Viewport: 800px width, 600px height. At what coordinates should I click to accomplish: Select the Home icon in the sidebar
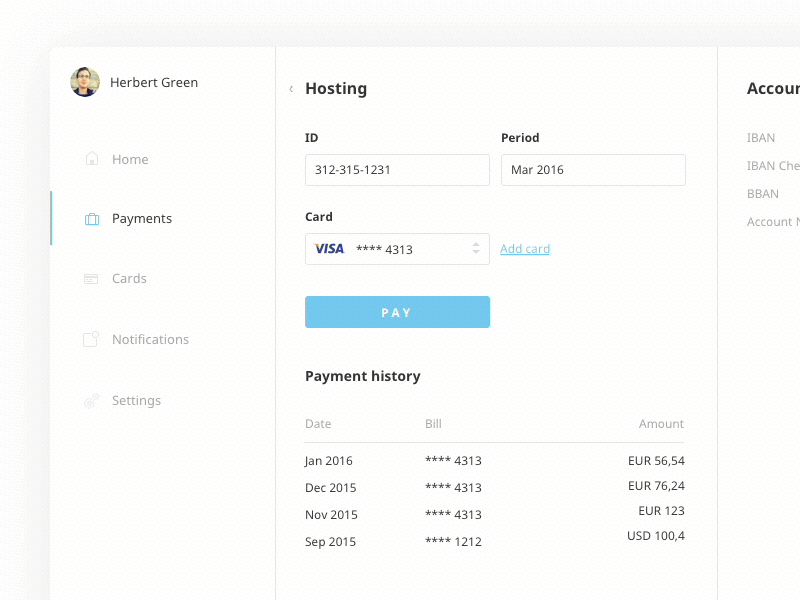[x=90, y=158]
